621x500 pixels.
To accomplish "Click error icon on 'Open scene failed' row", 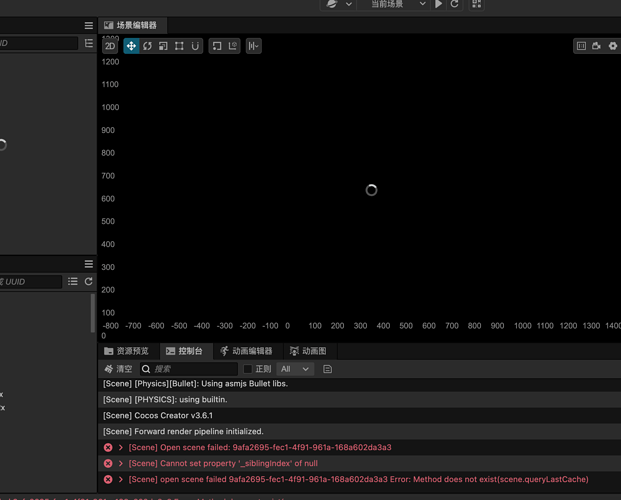I will pos(108,447).
